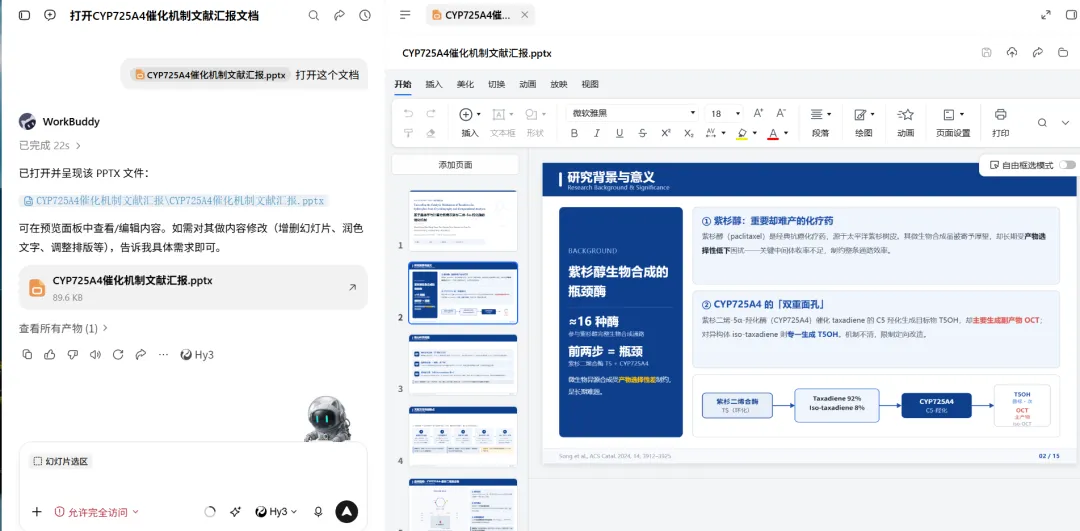The width and height of the screenshot is (1080, 531).
Task: Switch to the Slideshow ribbon tab
Action: [x=559, y=84]
